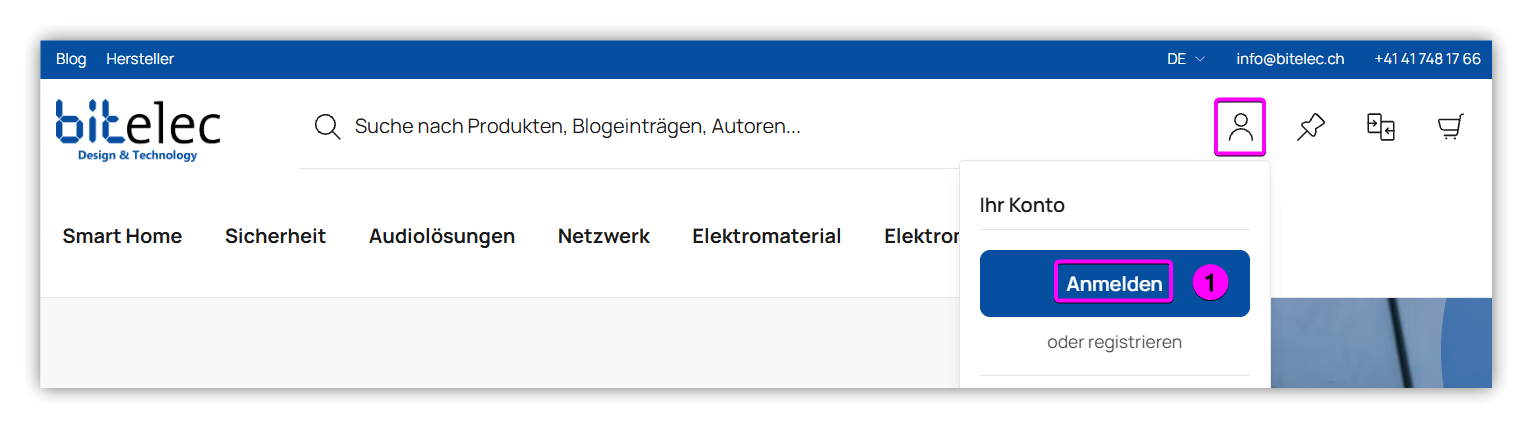Open the Blog link
Screen dimensions: 1532x428
[71, 59]
